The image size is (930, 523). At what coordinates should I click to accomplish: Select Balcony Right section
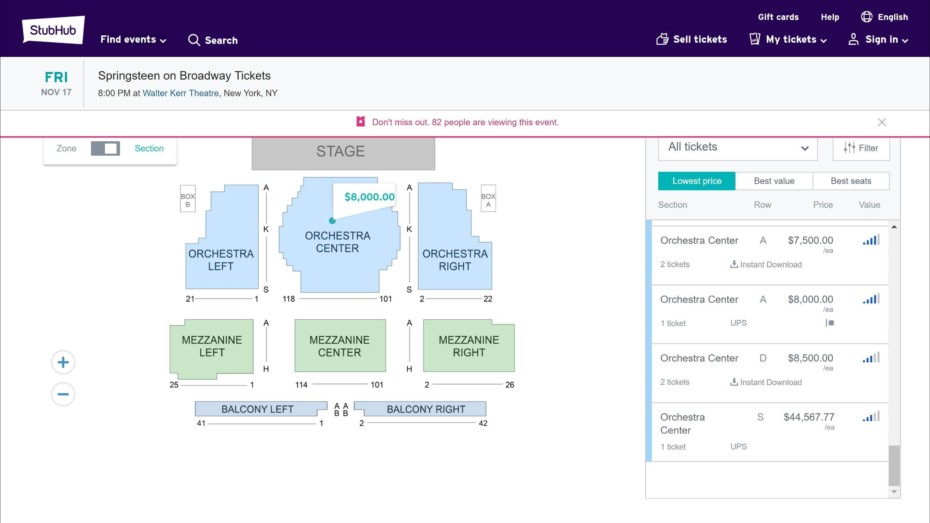[421, 409]
